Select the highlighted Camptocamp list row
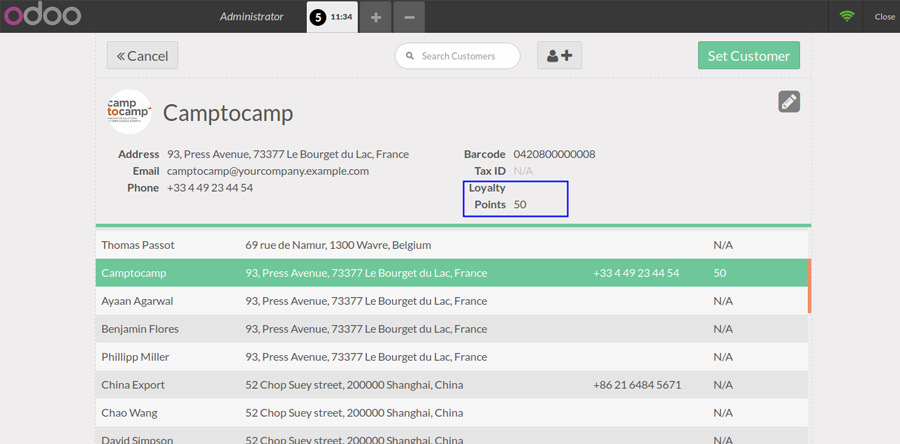 tap(452, 273)
